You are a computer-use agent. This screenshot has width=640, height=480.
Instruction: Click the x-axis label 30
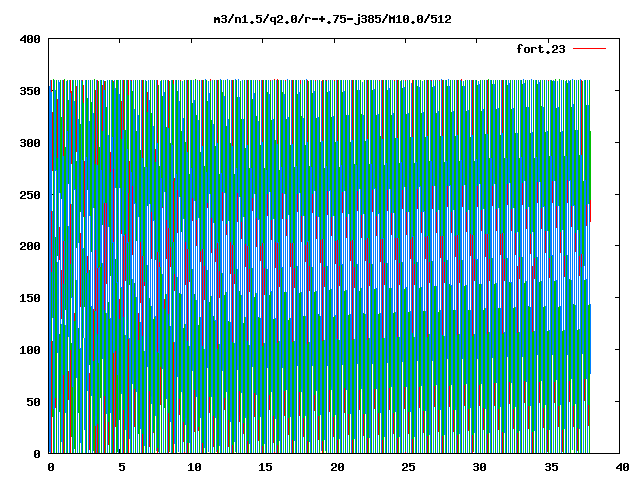480,467
